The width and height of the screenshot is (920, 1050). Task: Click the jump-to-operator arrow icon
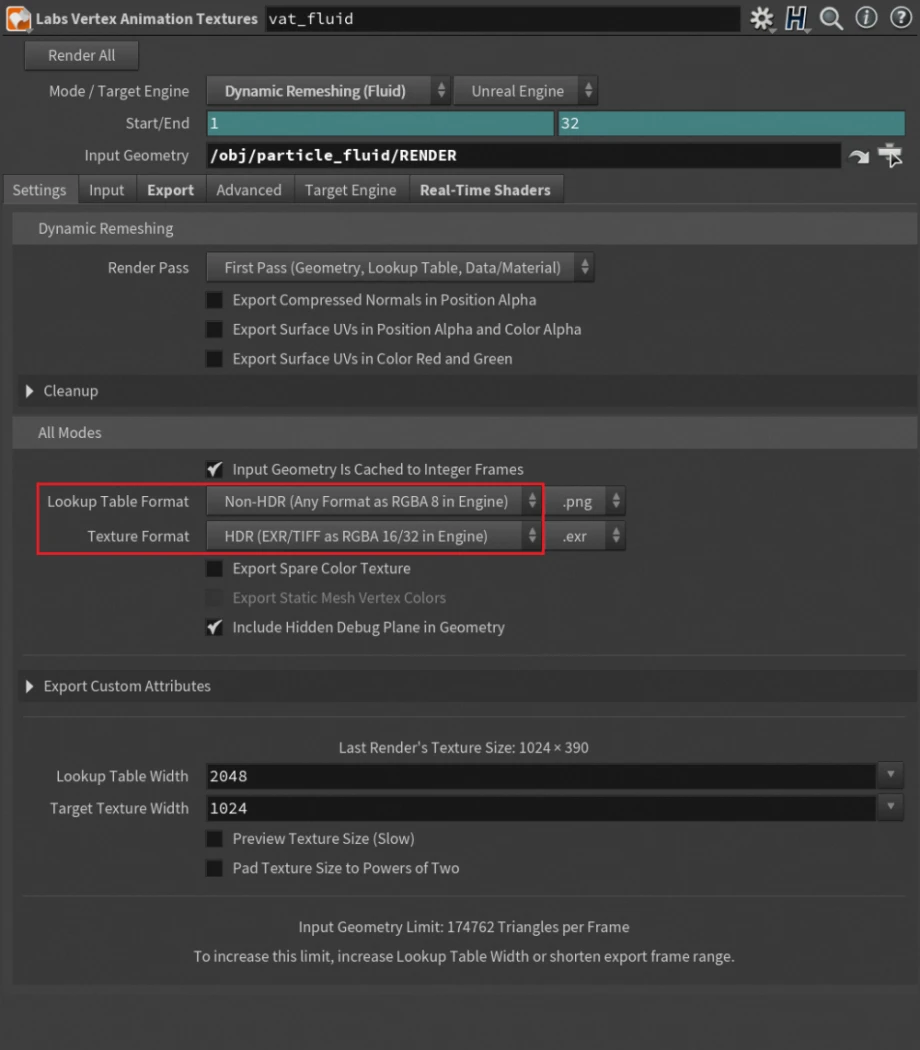pos(857,156)
